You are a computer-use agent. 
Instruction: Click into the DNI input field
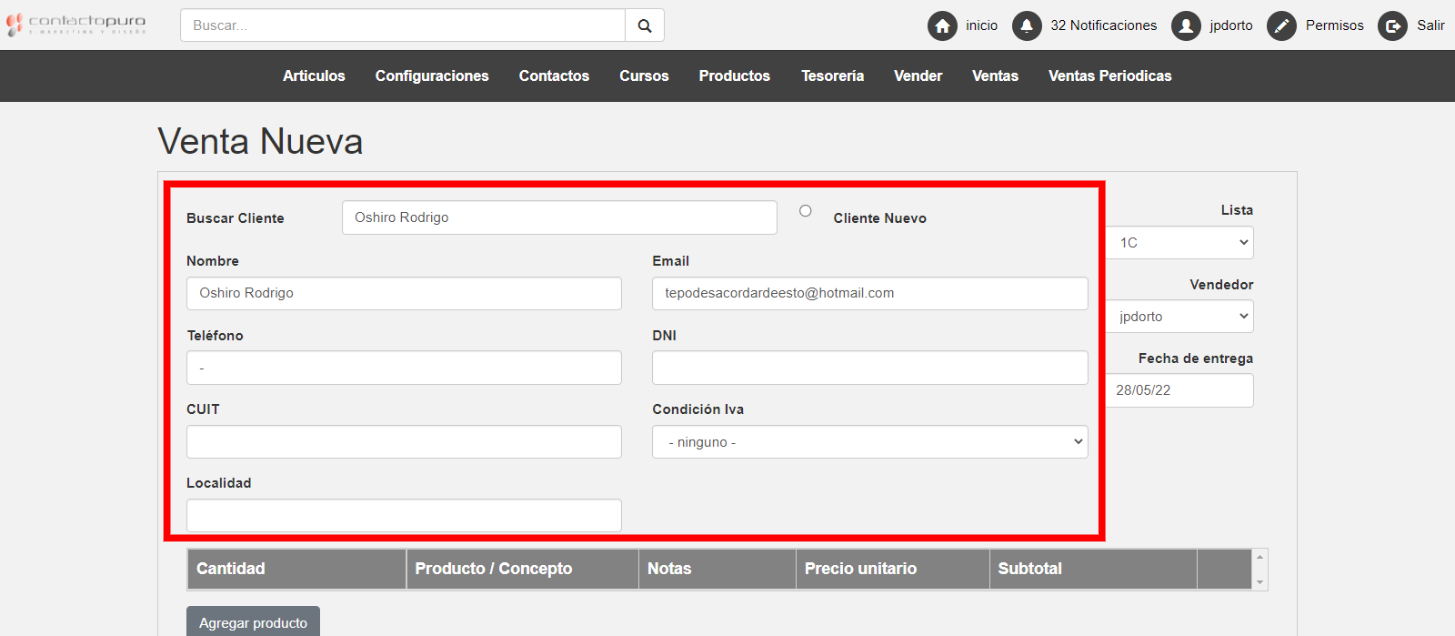(869, 368)
